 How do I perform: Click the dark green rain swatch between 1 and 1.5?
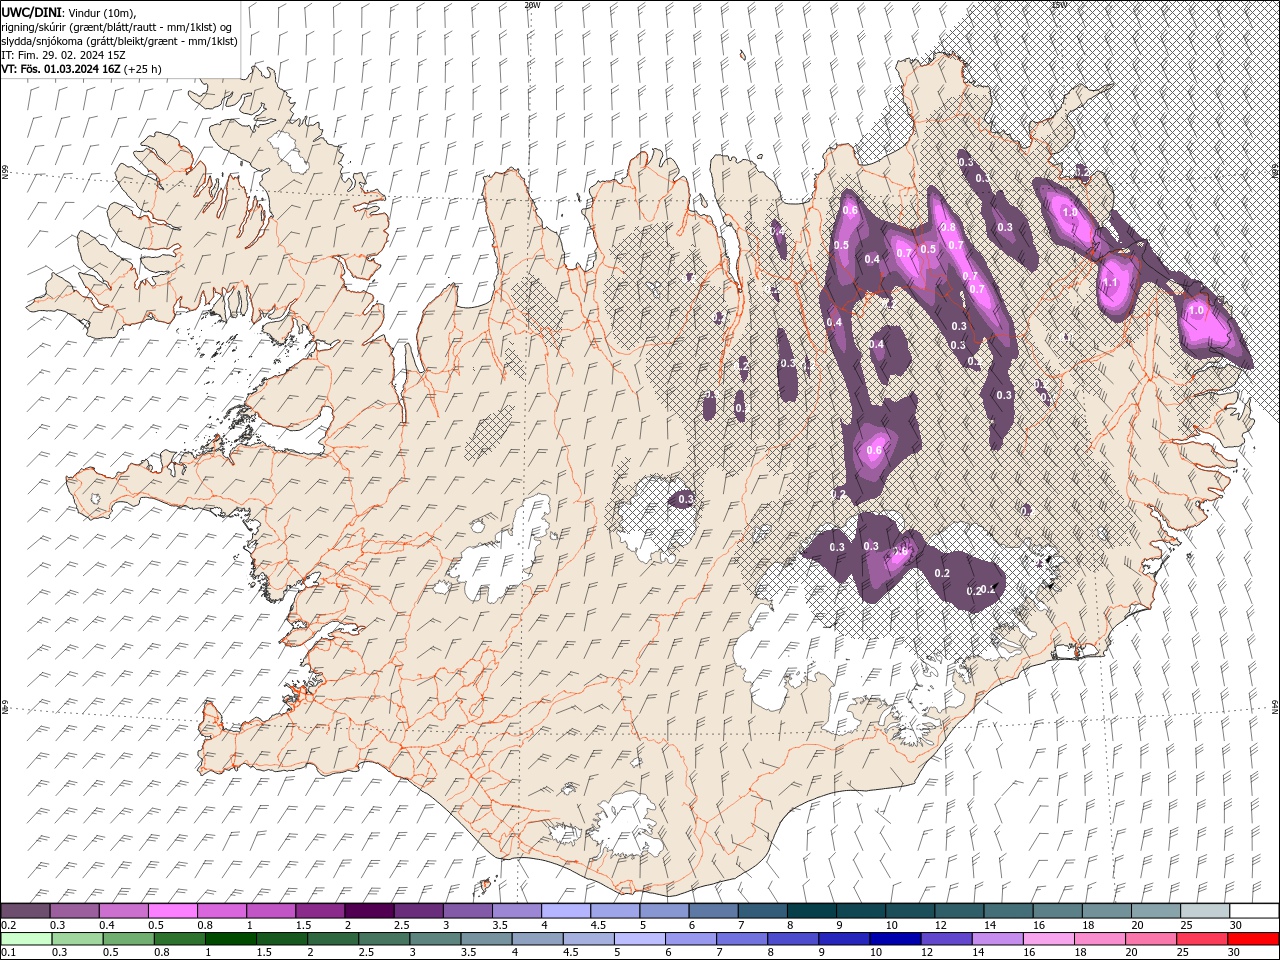tap(230, 939)
